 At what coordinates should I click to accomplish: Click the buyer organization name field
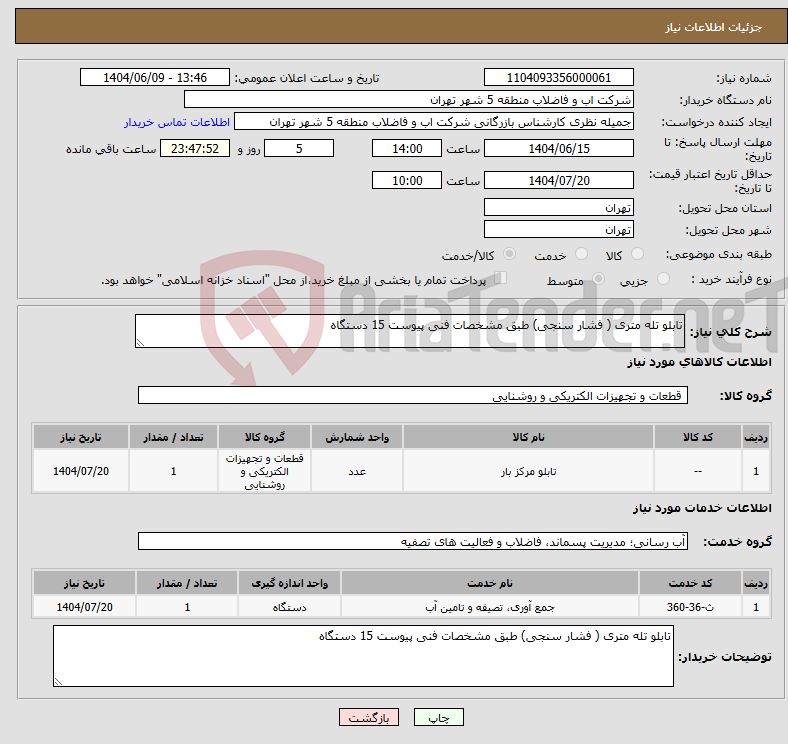pyautogui.click(x=409, y=100)
